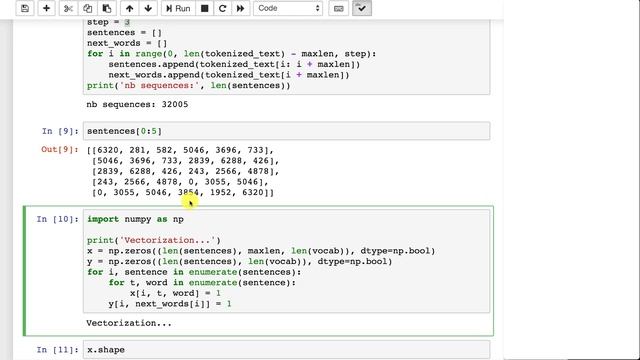Click the output row starting with 6320
This screenshot has height=360, width=640.
point(180,150)
